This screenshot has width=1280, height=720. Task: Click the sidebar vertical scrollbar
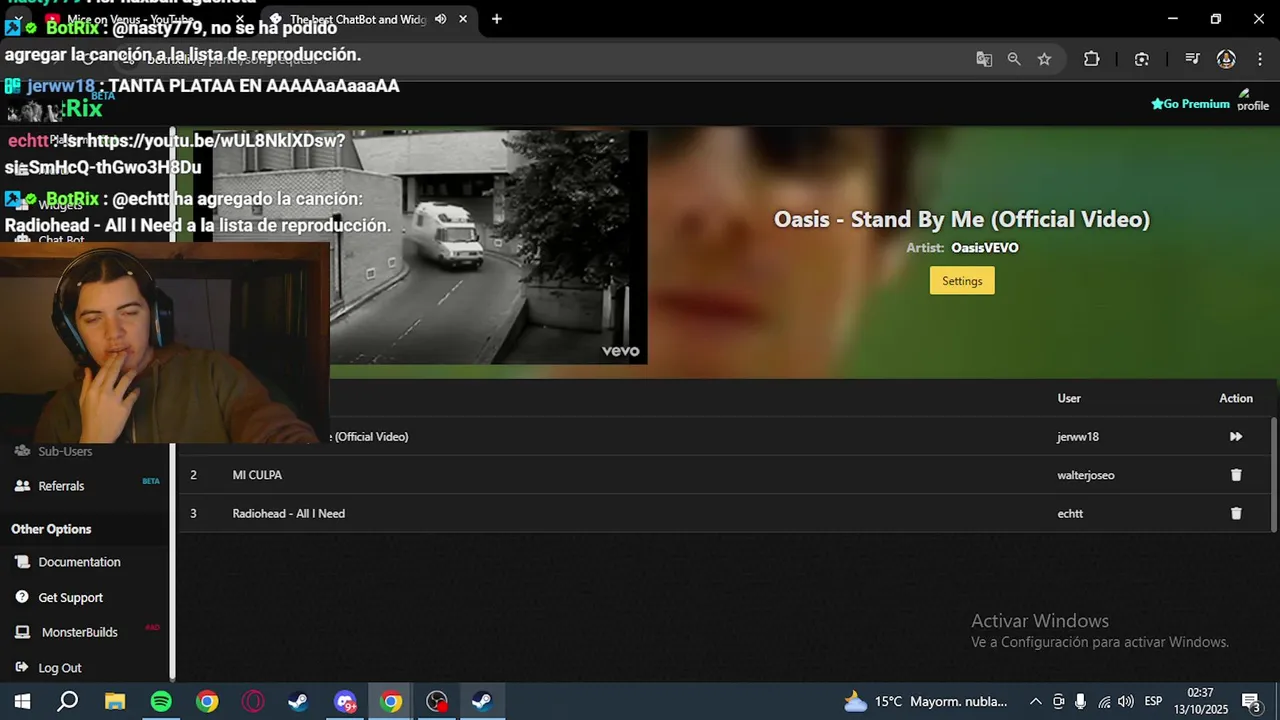[x=173, y=404]
